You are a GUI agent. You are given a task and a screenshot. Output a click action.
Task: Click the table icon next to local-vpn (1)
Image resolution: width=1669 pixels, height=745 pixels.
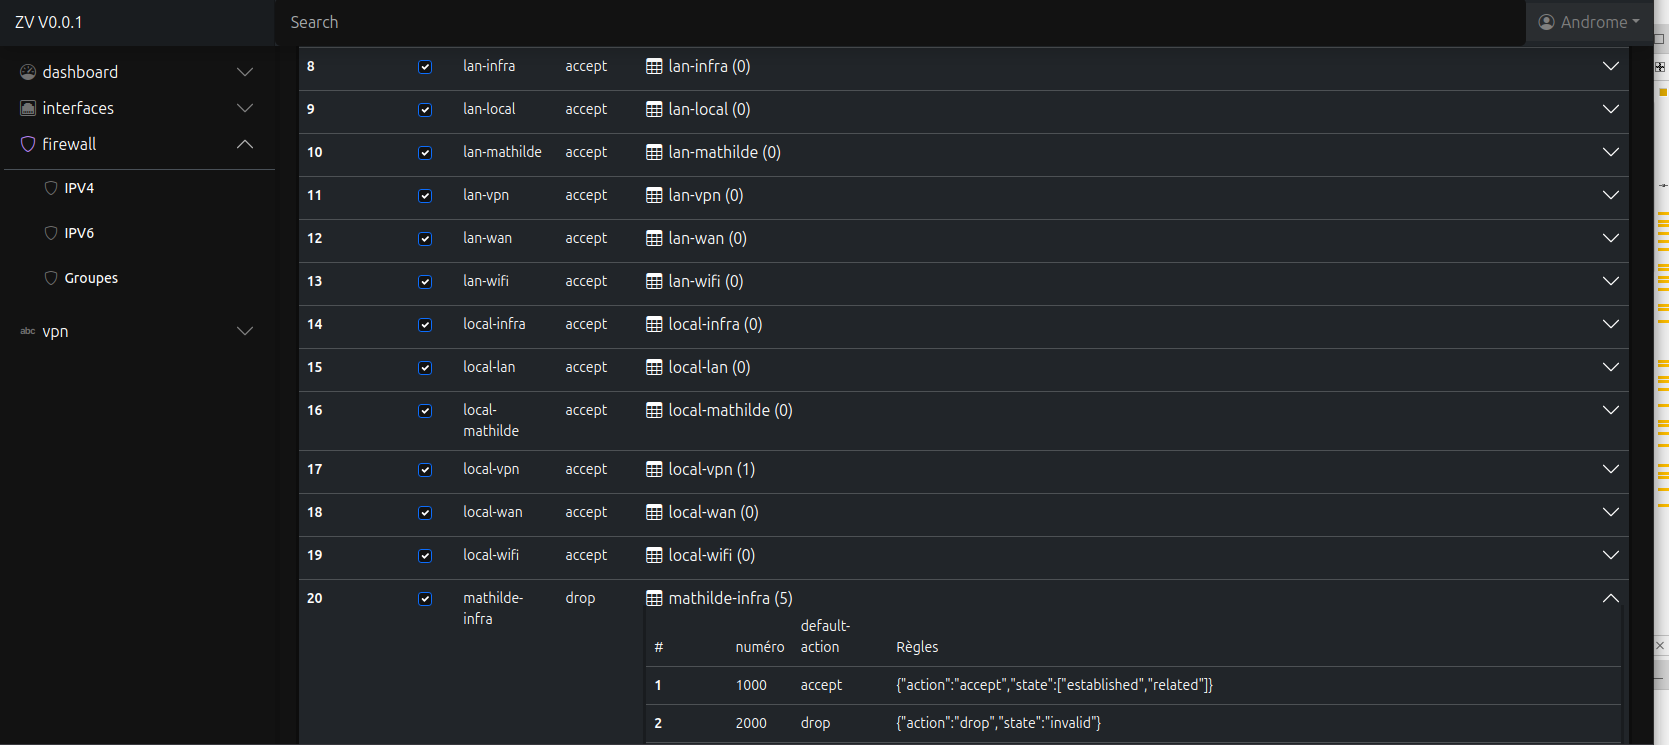point(654,469)
